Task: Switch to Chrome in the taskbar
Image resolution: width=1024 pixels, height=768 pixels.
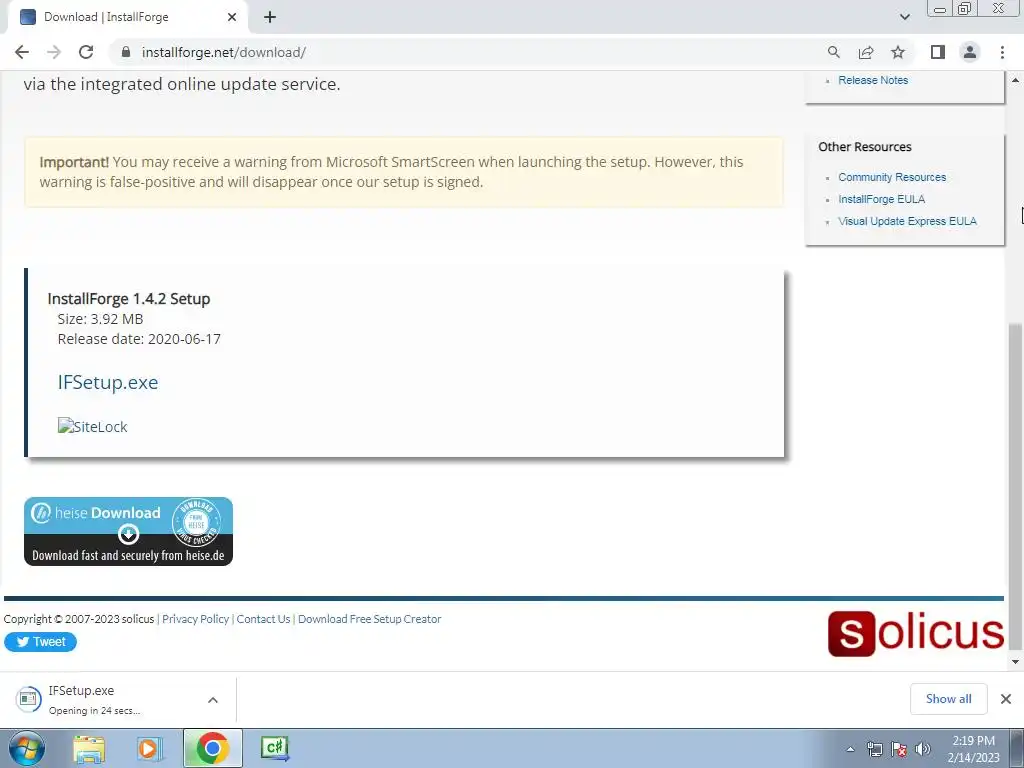Action: pyautogui.click(x=212, y=748)
